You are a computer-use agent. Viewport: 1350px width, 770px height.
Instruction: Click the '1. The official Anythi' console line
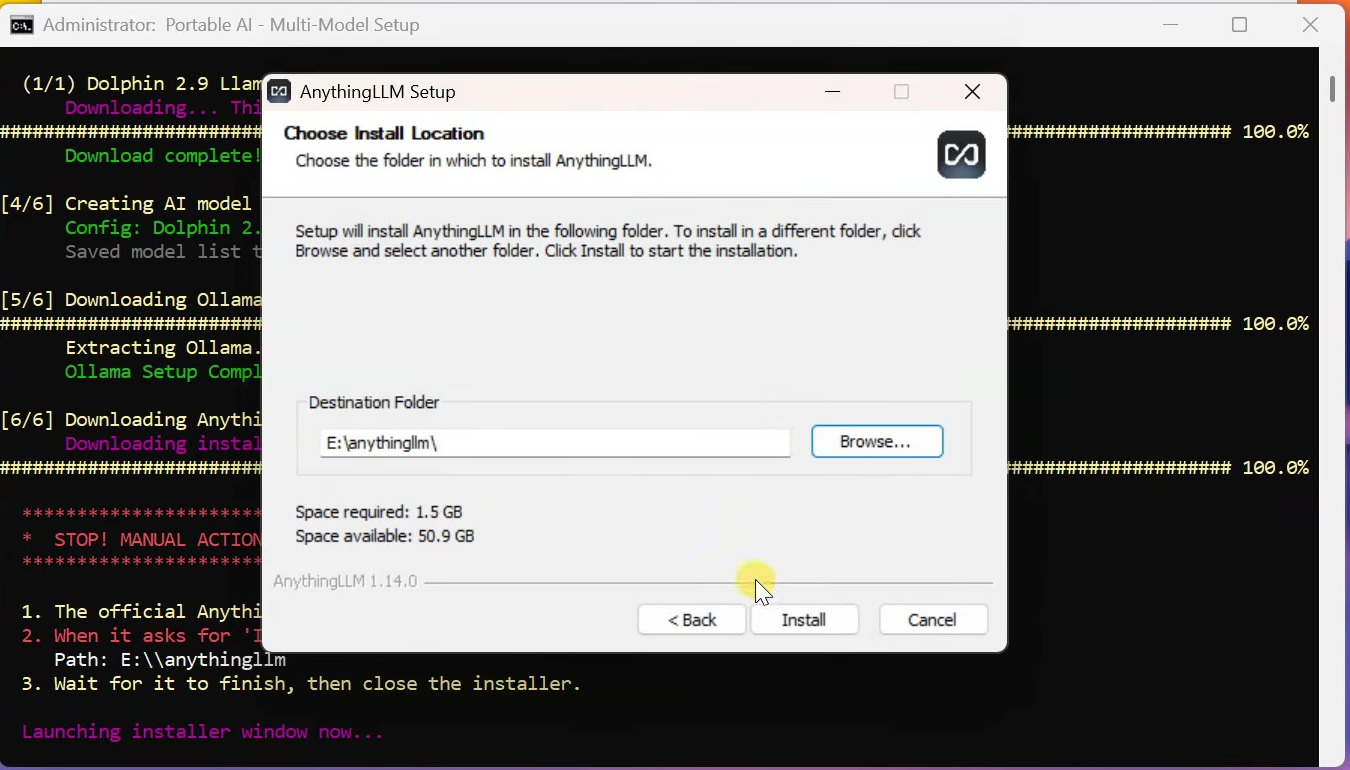(x=141, y=612)
